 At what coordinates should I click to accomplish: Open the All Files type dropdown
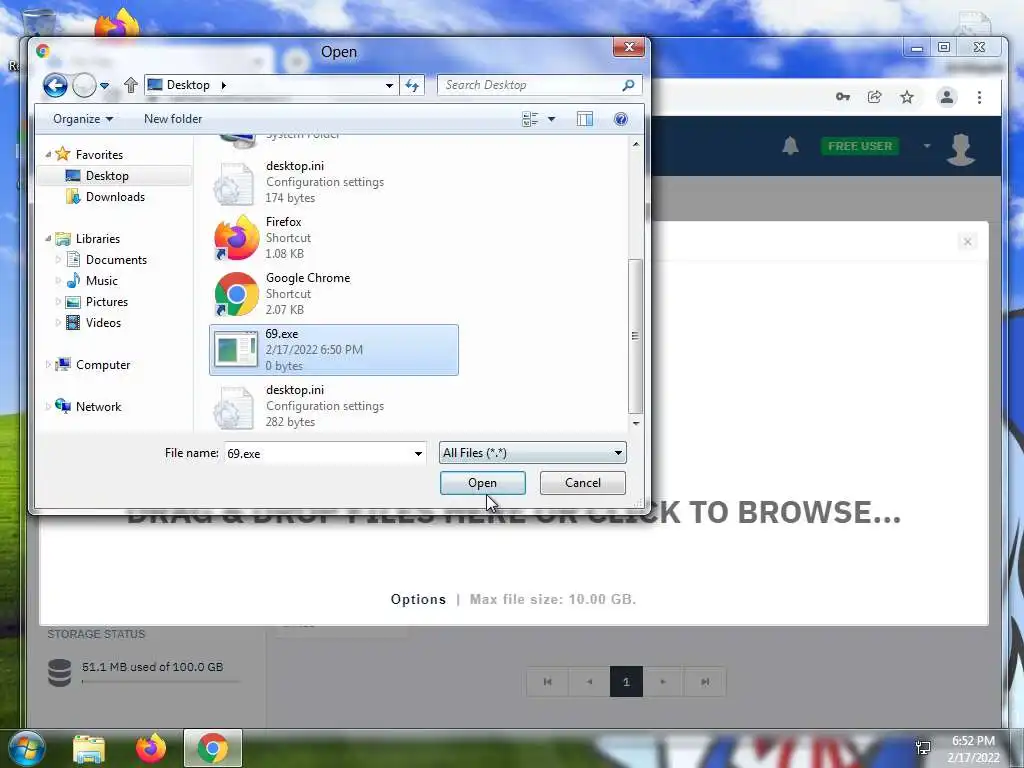[533, 453]
